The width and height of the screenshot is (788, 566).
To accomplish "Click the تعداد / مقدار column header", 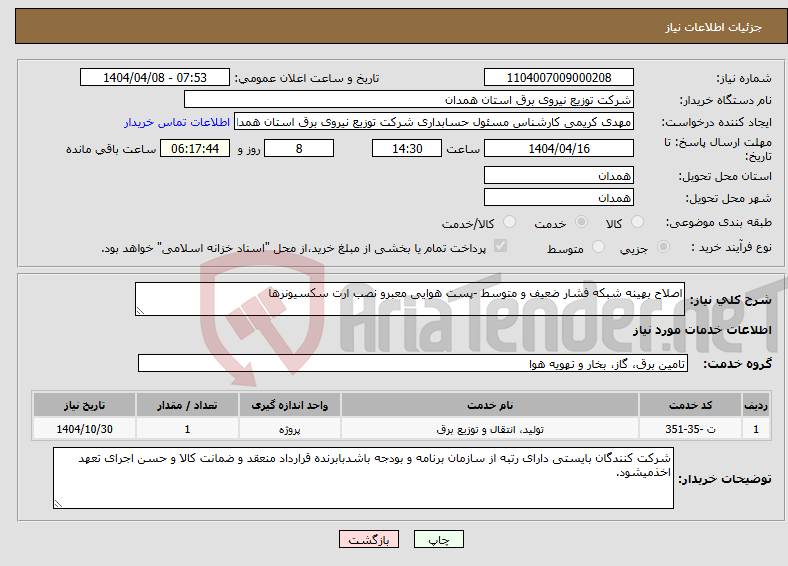I will tap(187, 405).
